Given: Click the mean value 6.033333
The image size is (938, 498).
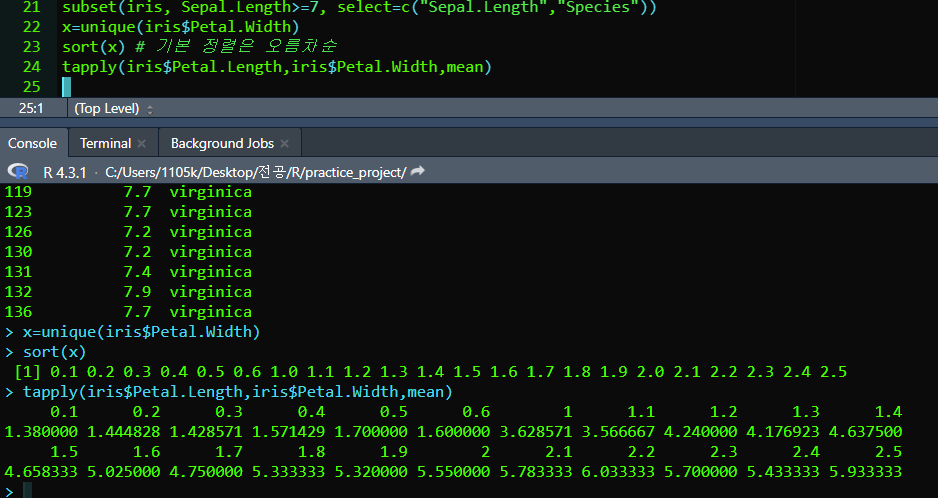Looking at the screenshot, I should click(x=618, y=472).
